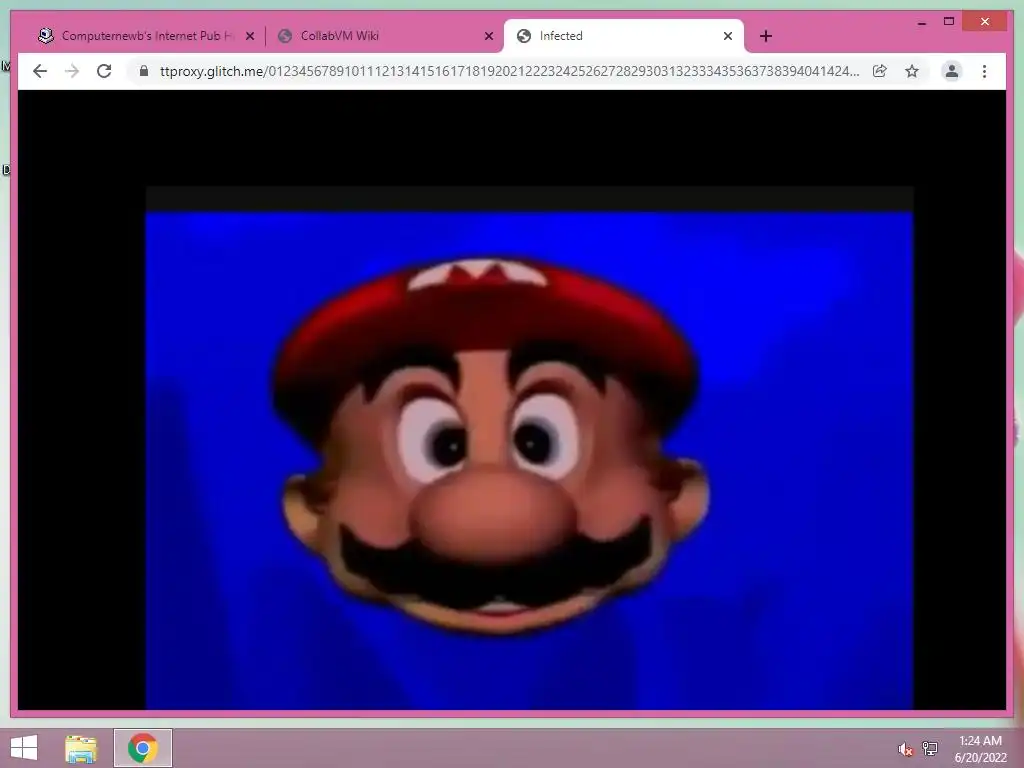
Task: Click the ttproxy.glitch.me address bar
Action: (x=509, y=71)
